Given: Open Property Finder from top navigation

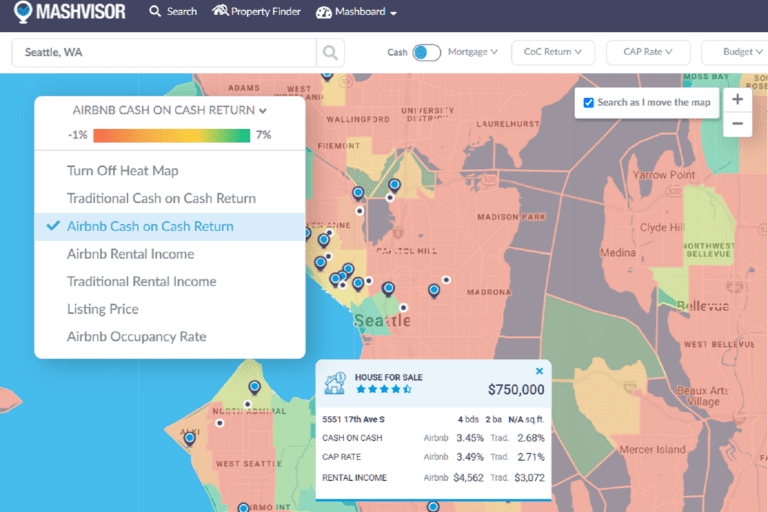Looking at the screenshot, I should point(256,12).
